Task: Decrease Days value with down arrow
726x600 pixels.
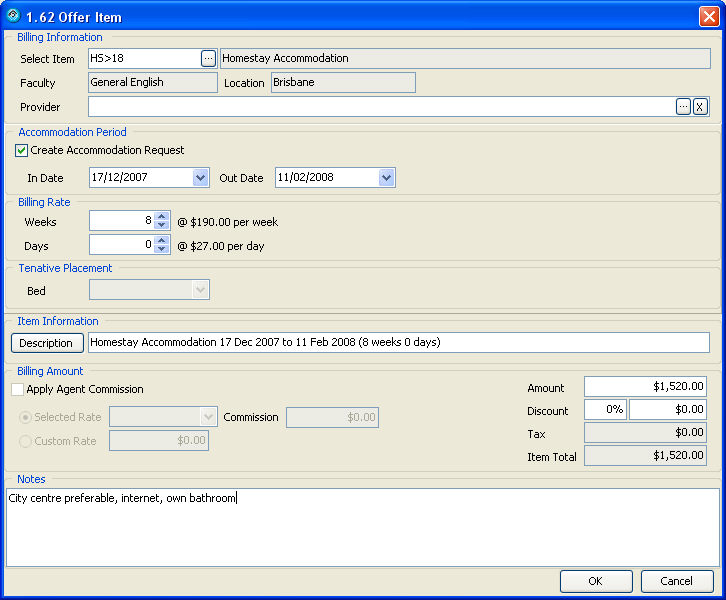Action: (162, 250)
